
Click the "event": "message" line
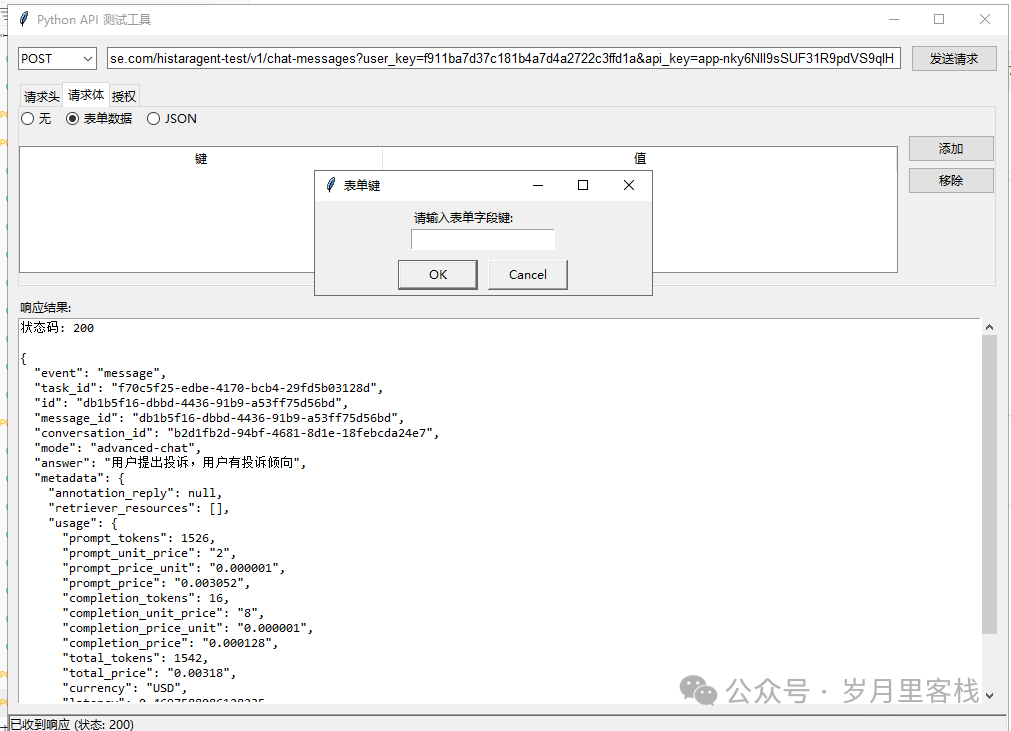pyautogui.click(x=100, y=373)
